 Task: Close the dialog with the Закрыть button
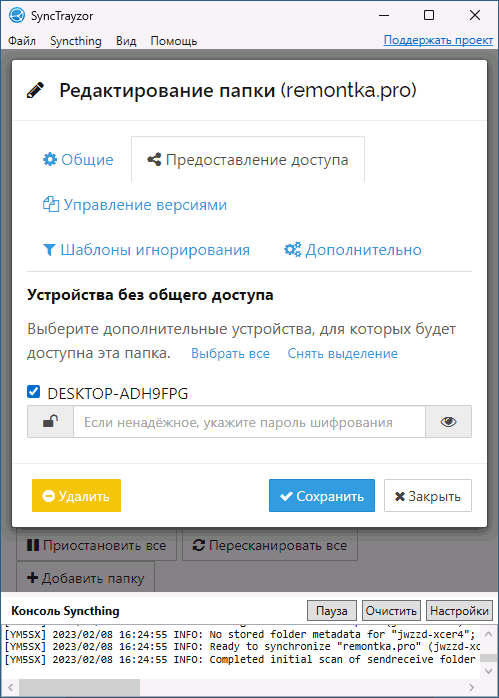coord(428,496)
